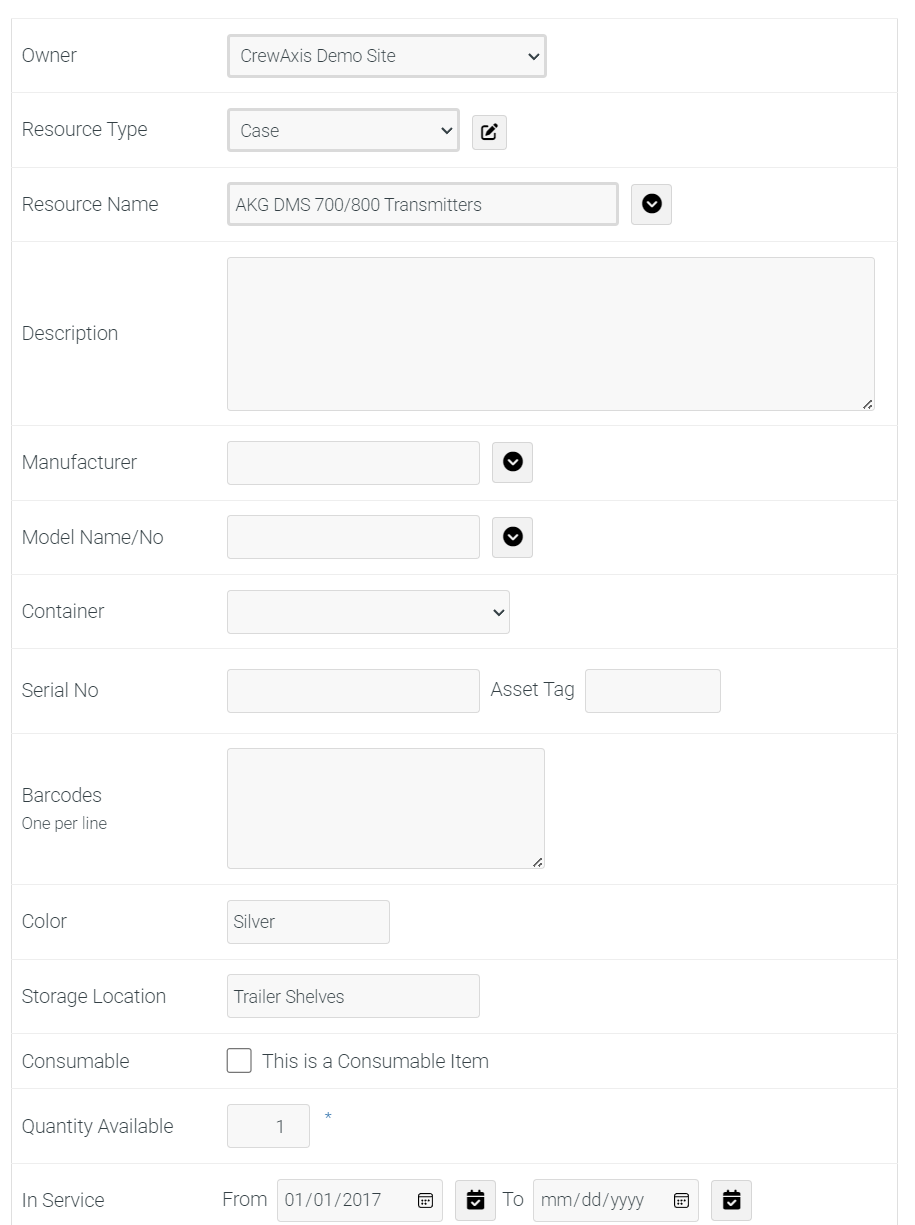
Task: Click inside the Barcodes text area
Action: (386, 808)
